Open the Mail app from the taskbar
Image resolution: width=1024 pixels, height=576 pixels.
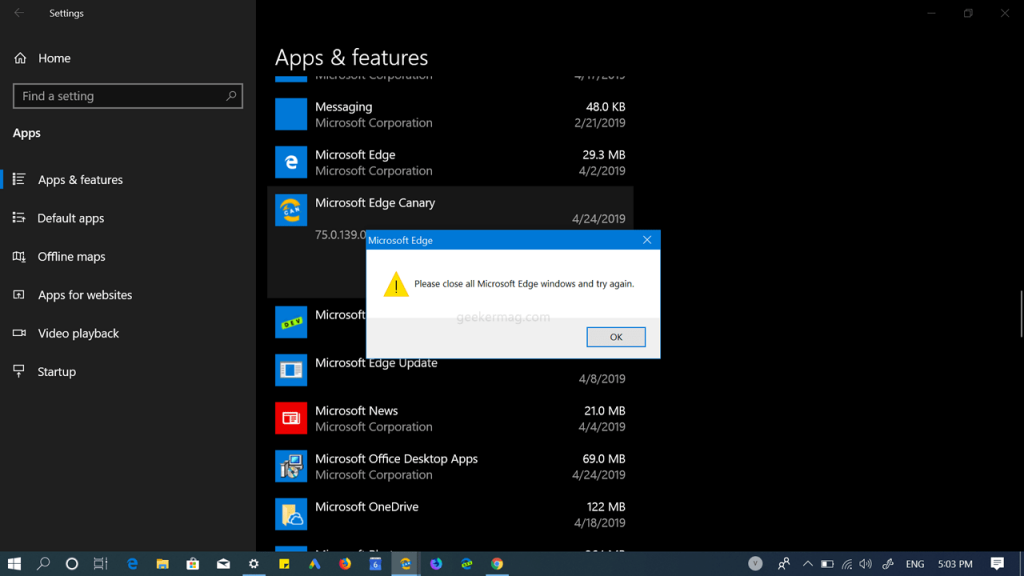[223, 564]
